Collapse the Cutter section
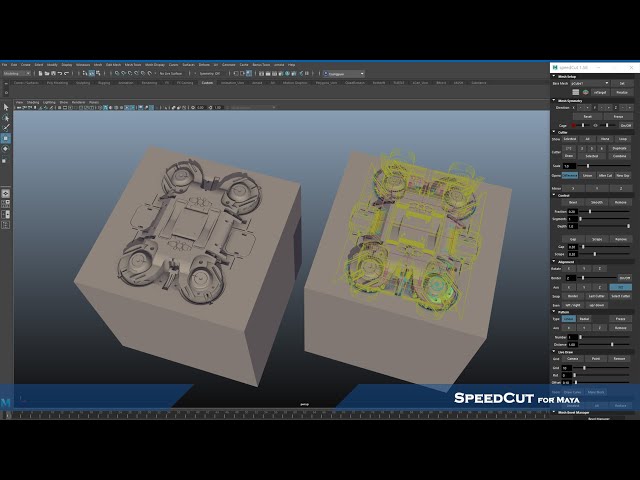Image resolution: width=640 pixels, height=480 pixels. pyautogui.click(x=554, y=132)
